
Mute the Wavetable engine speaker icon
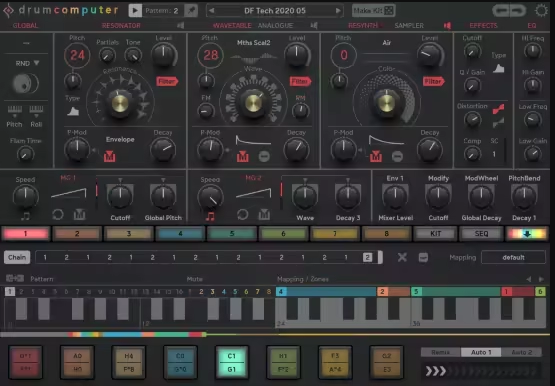(x=314, y=25)
